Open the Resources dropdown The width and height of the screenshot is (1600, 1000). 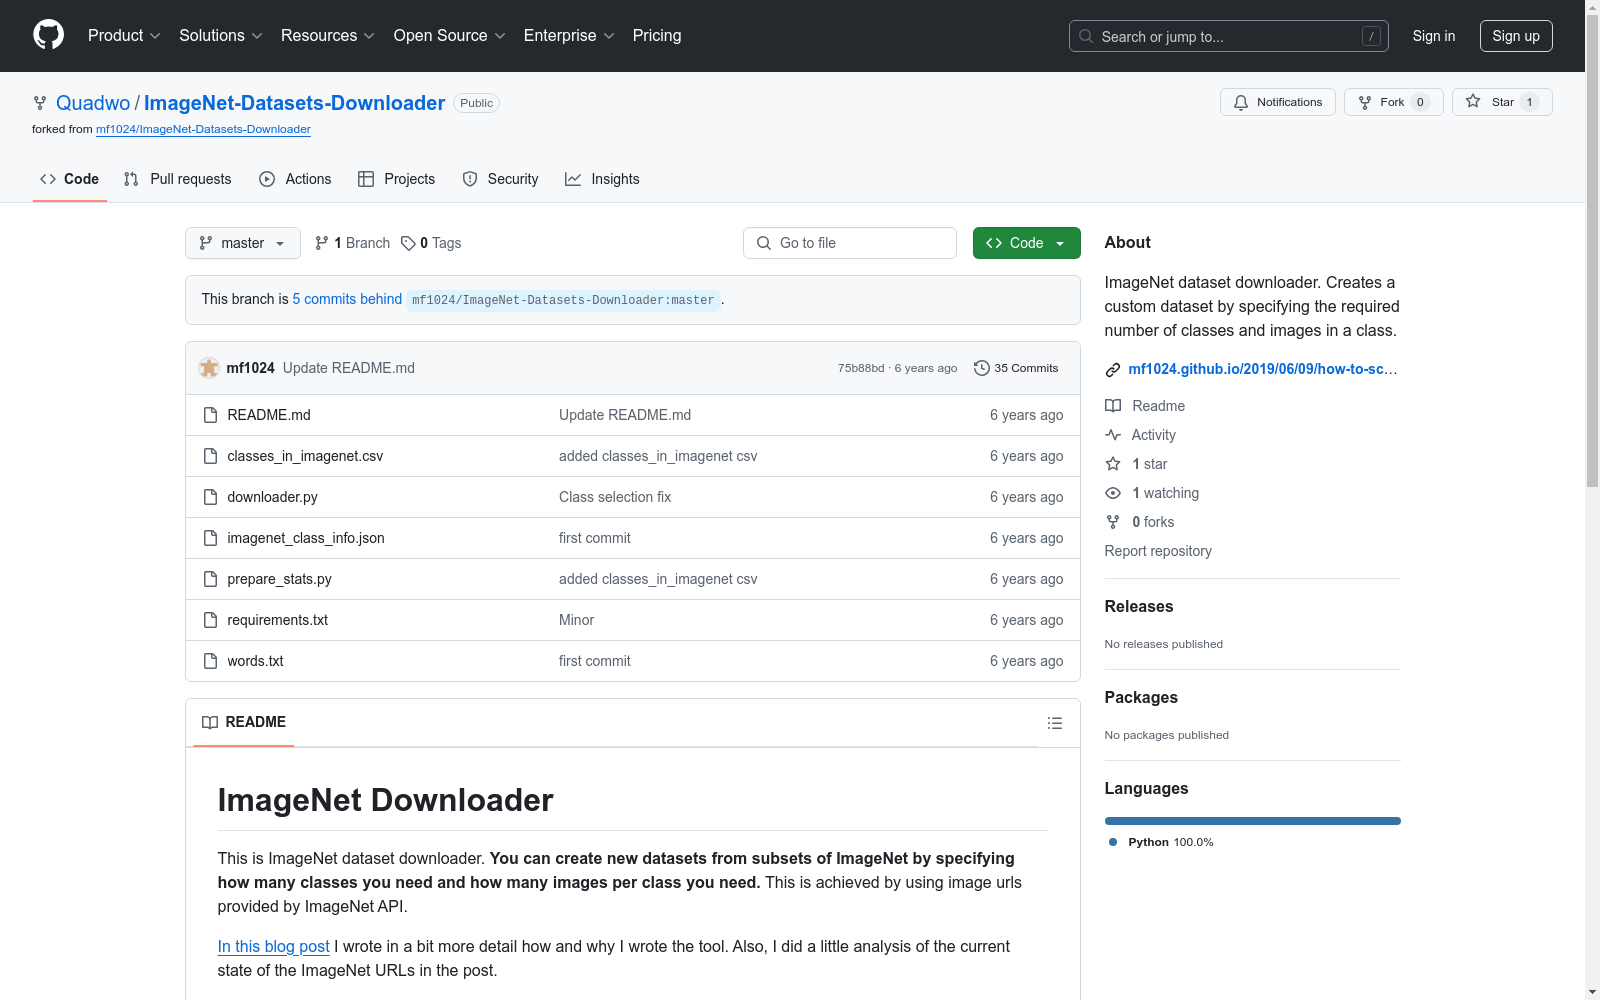[x=328, y=35]
